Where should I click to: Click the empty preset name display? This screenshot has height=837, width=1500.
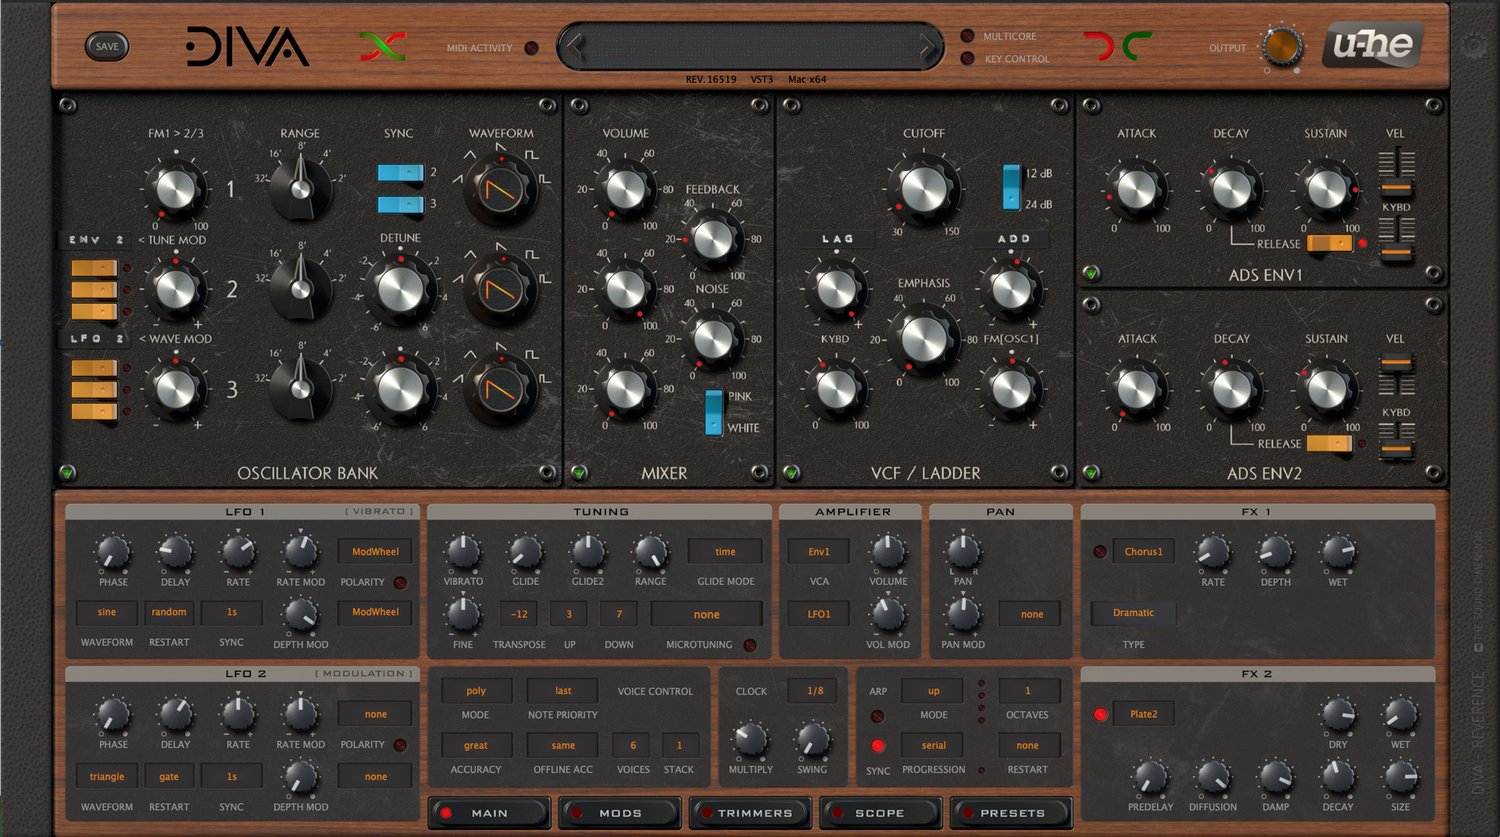coord(750,46)
